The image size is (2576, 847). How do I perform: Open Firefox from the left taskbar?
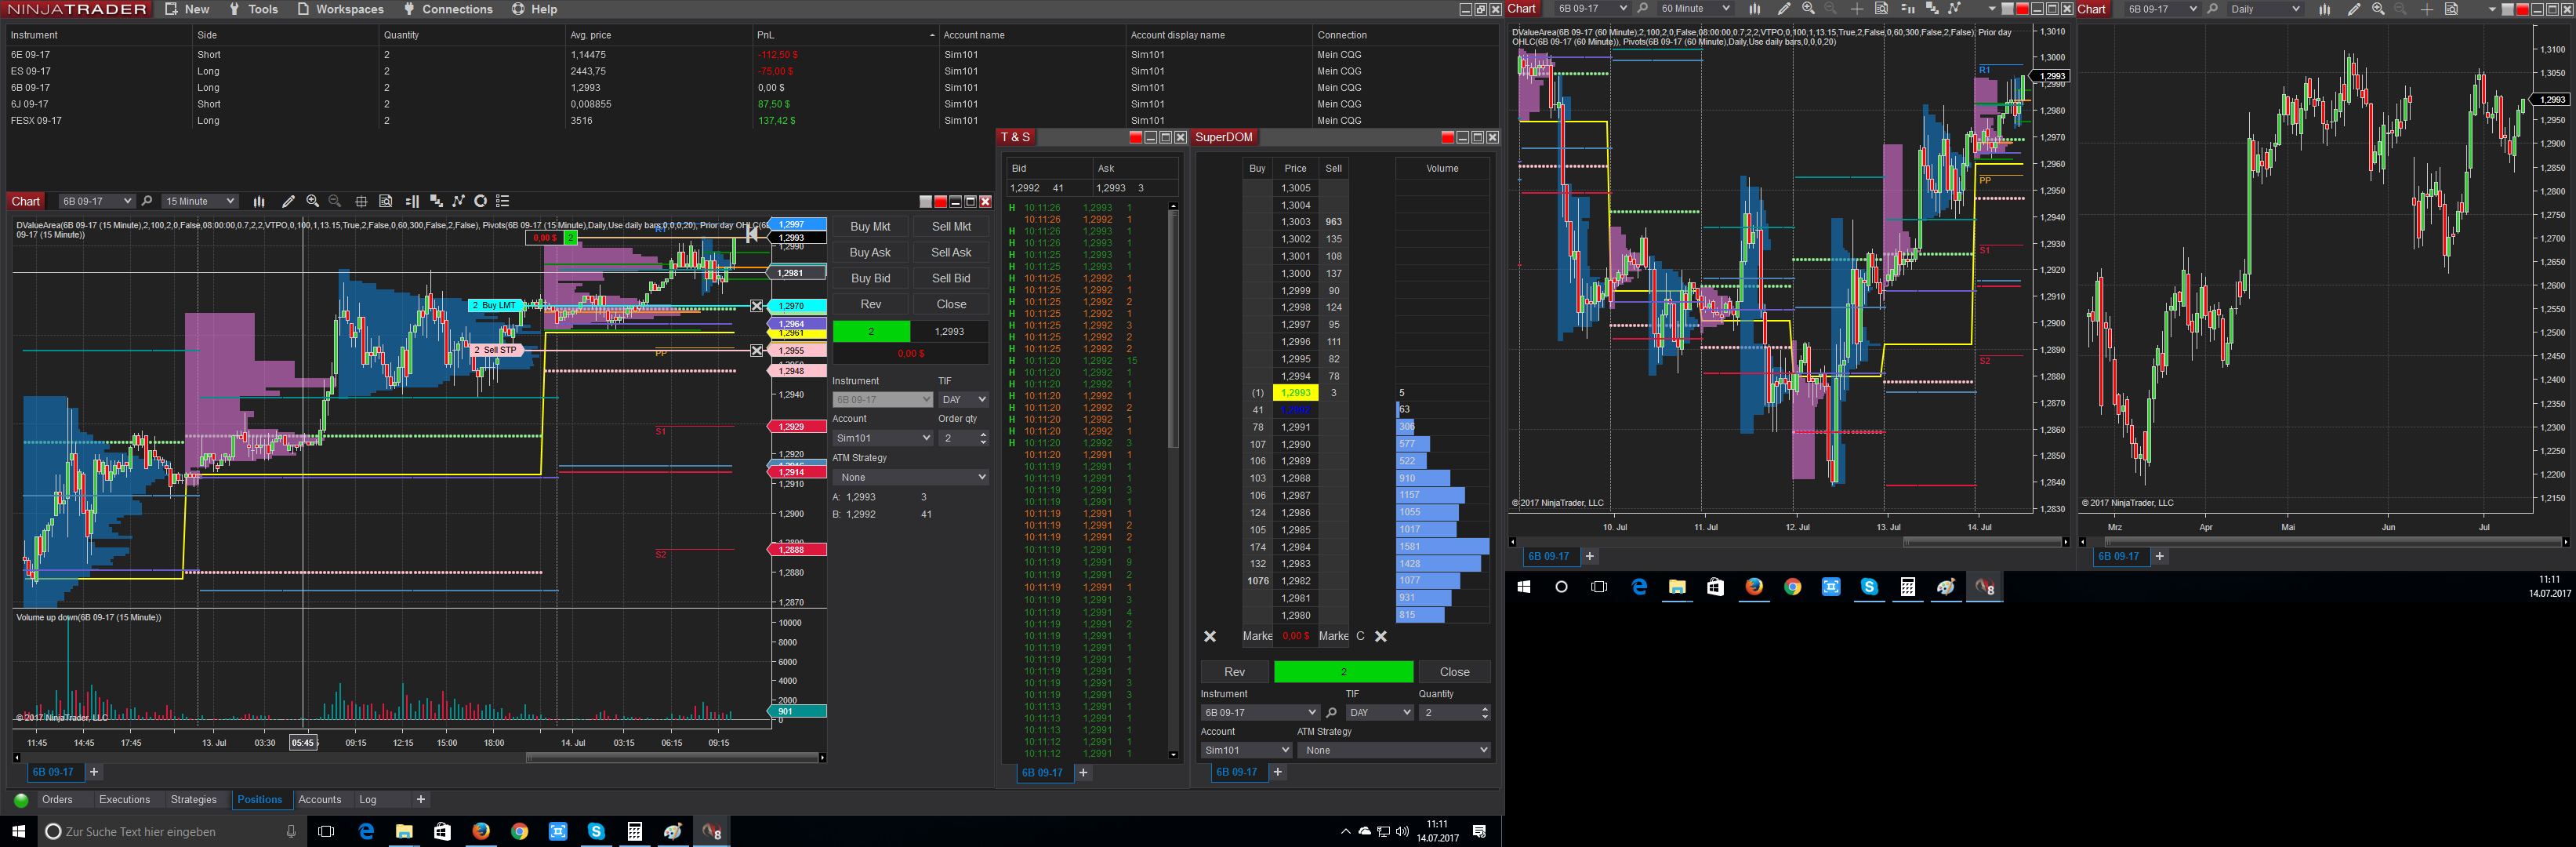pos(481,831)
